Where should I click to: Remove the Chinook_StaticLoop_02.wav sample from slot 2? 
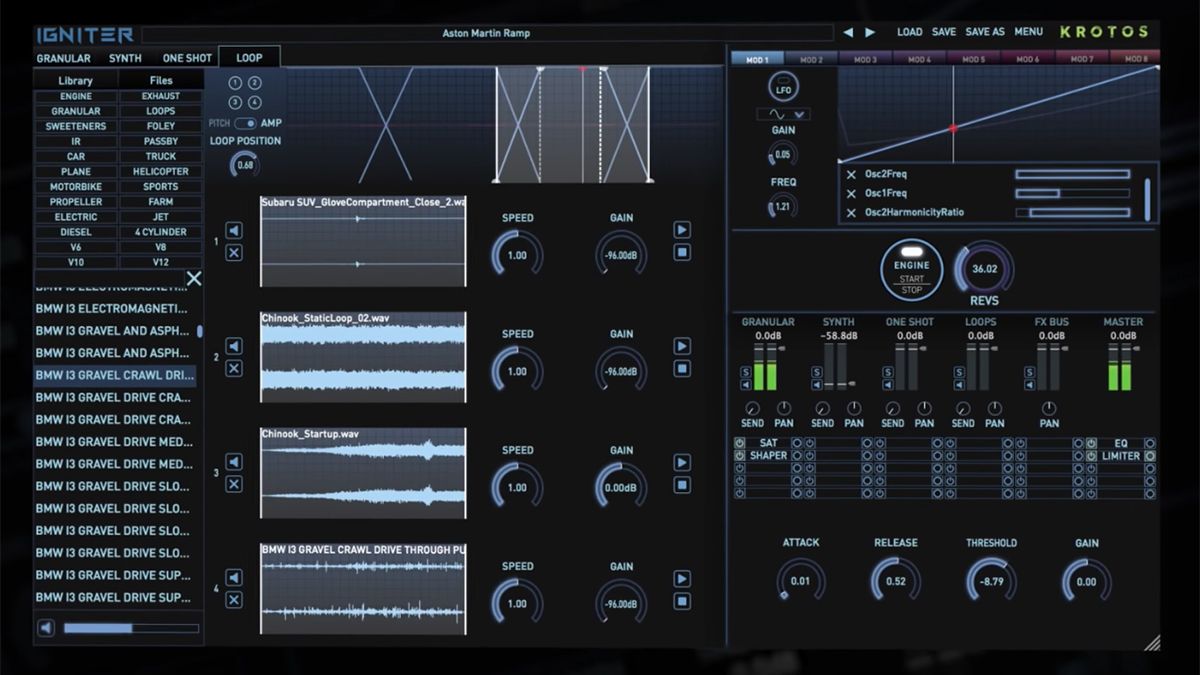[233, 369]
